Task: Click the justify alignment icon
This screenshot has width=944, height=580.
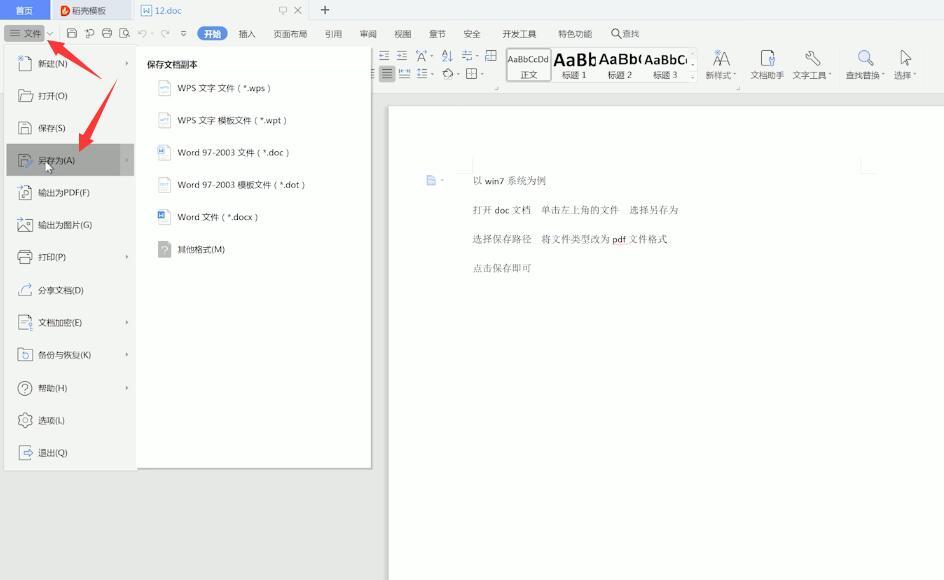Action: click(x=387, y=73)
